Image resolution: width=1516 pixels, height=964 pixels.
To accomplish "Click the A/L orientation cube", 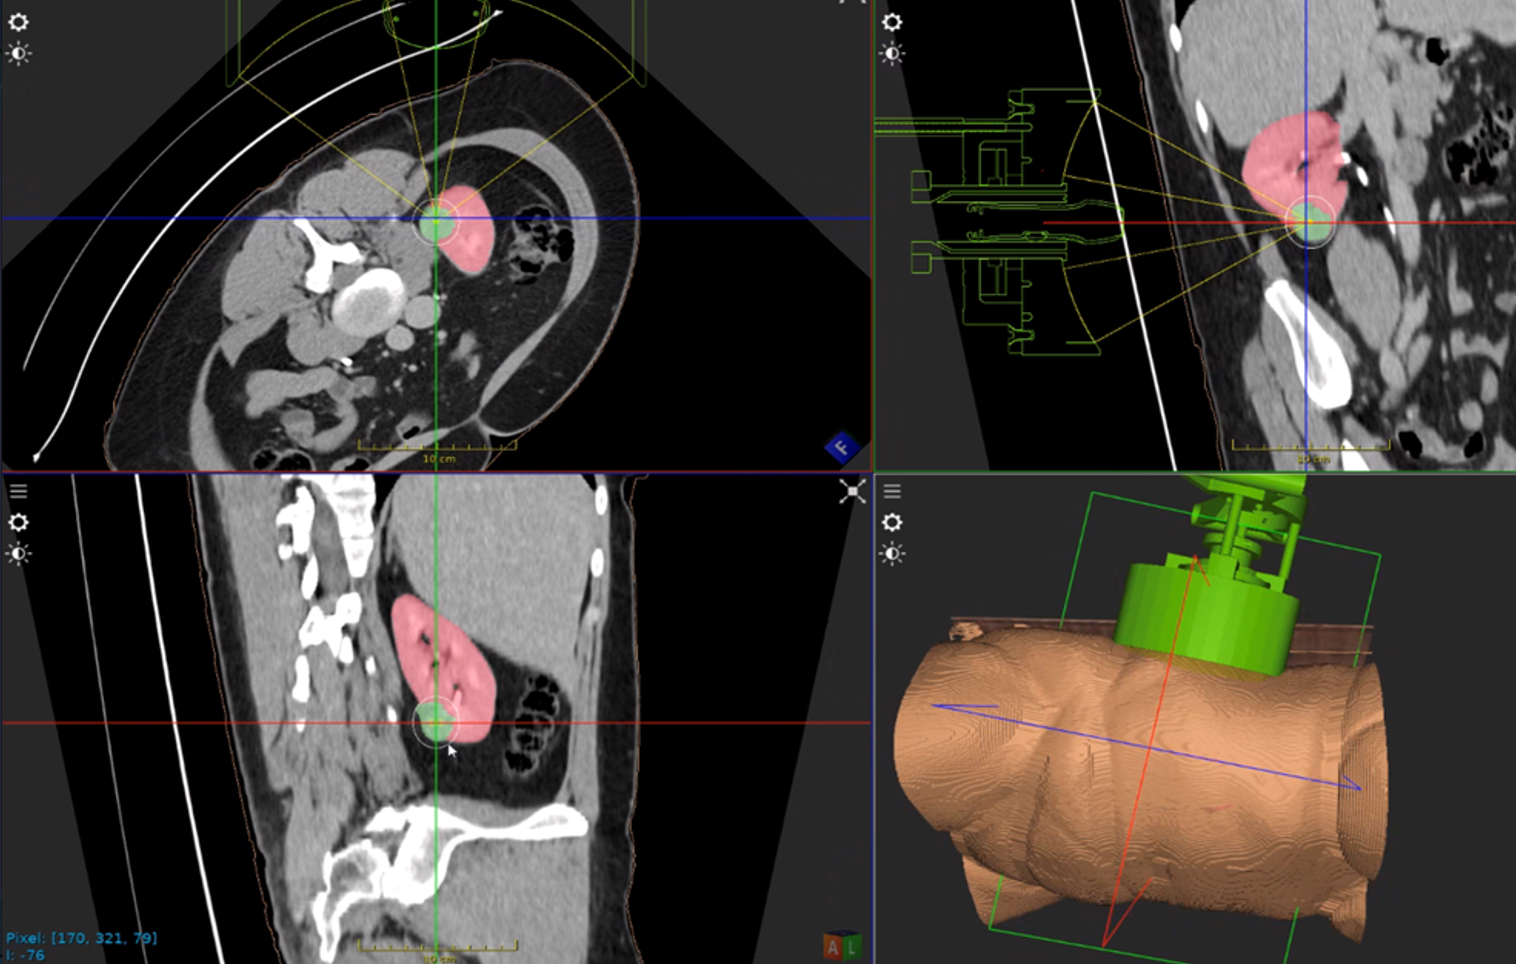I will (841, 945).
